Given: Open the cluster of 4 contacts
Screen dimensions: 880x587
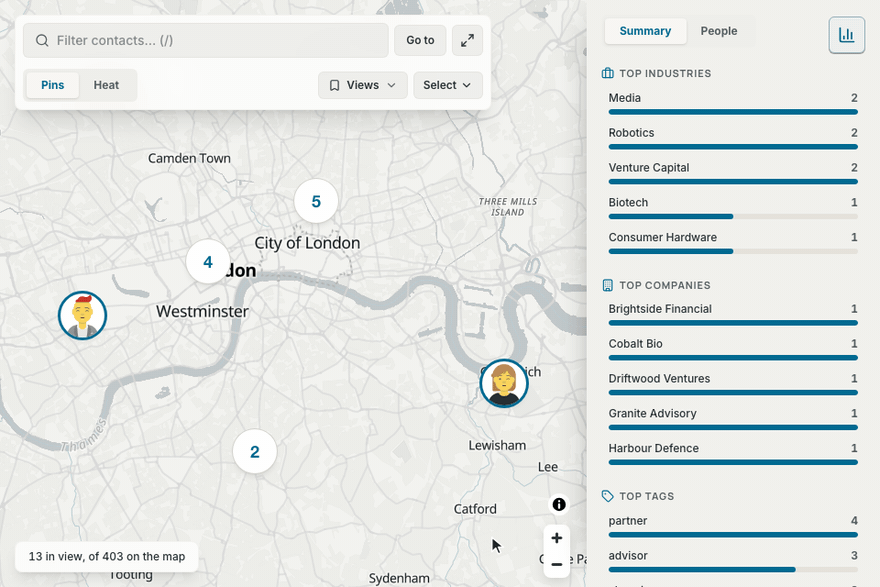Looking at the screenshot, I should pos(208,262).
